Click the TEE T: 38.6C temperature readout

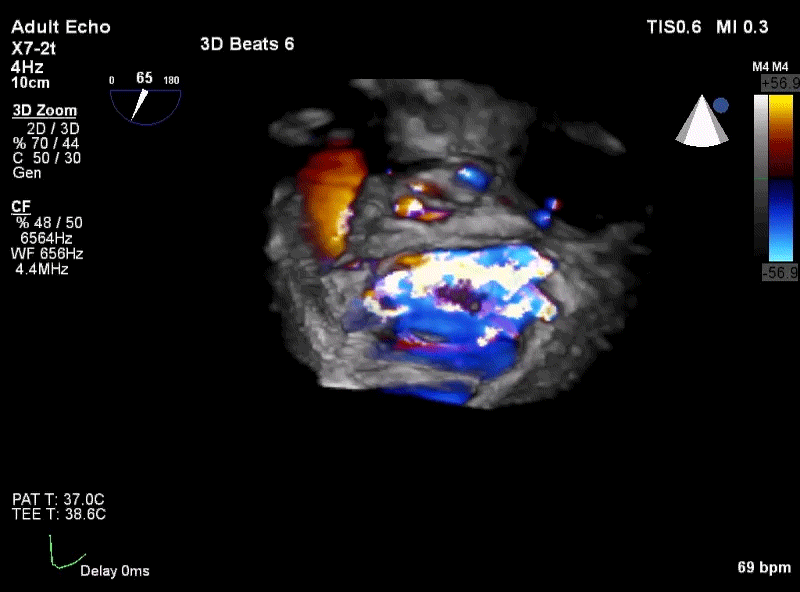click(59, 514)
